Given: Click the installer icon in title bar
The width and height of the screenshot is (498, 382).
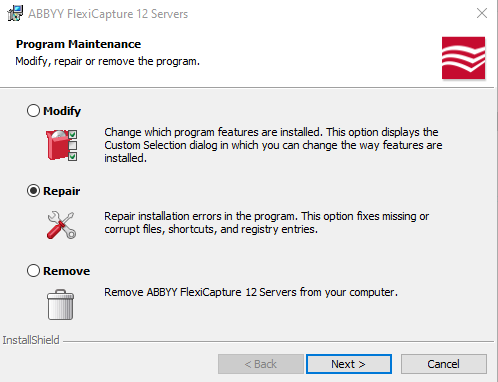Looking at the screenshot, I should tap(15, 14).
